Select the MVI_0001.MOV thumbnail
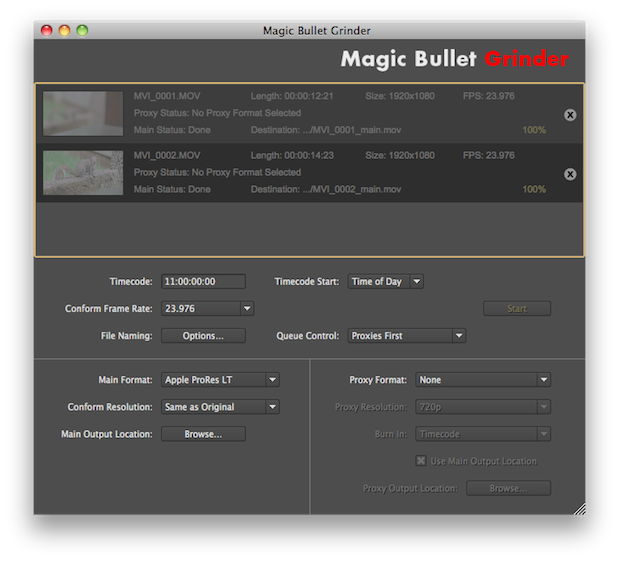The image size is (619, 561). tap(83, 114)
